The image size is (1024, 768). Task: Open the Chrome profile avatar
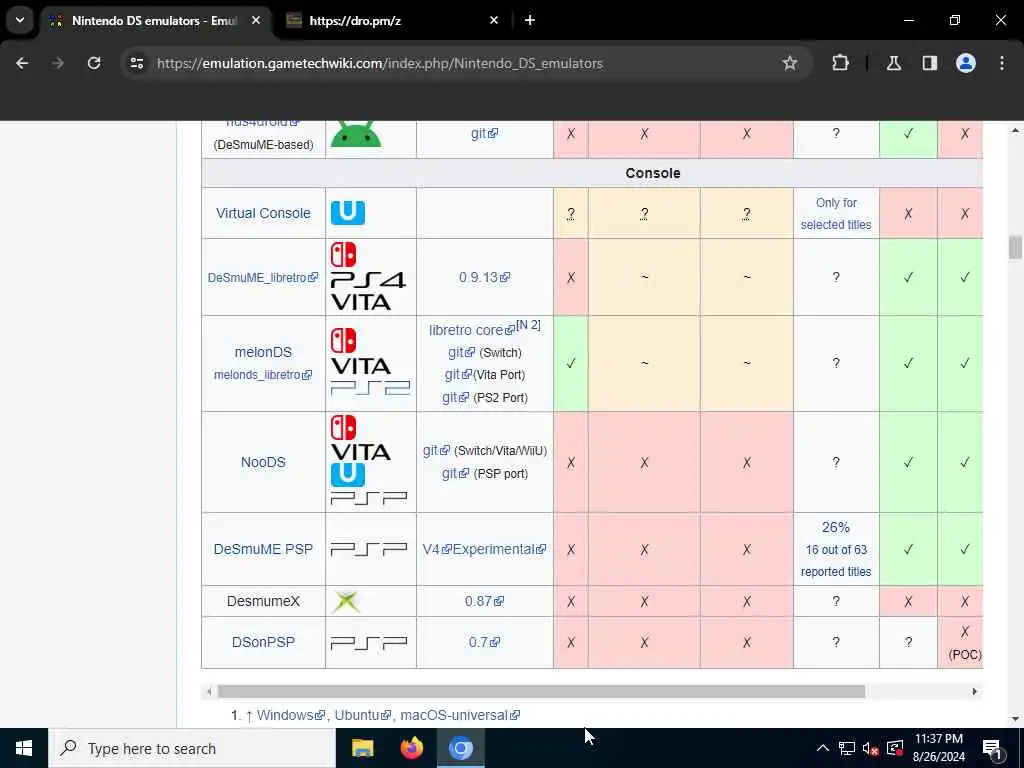tap(965, 63)
